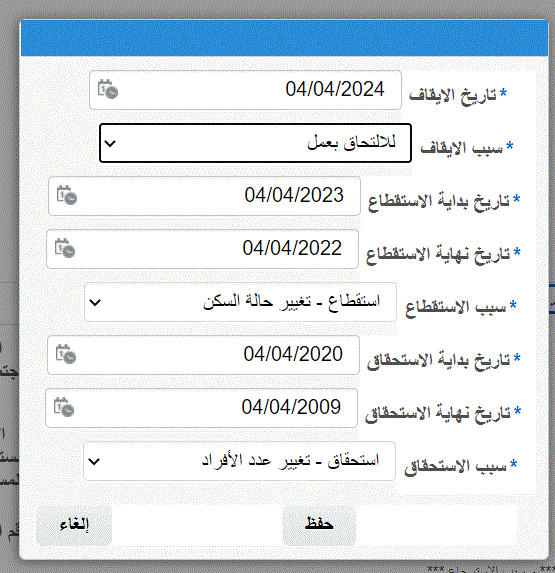This screenshot has height=573, width=555.
Task: Expand the سبب الاستحقاق dropdown
Action: point(239,461)
